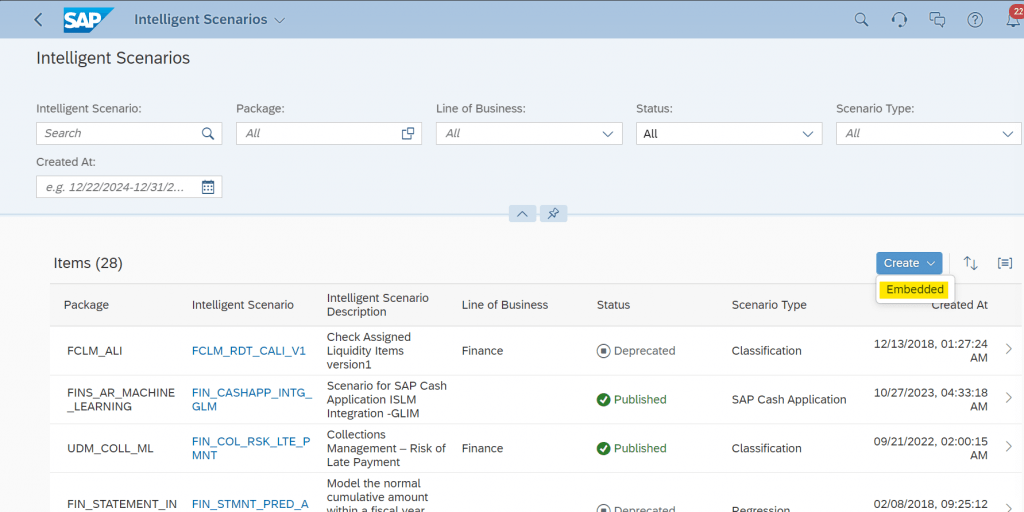The width and height of the screenshot is (1024, 512).
Task: Click the Intelligent Scenario search field
Action: pyautogui.click(x=129, y=133)
